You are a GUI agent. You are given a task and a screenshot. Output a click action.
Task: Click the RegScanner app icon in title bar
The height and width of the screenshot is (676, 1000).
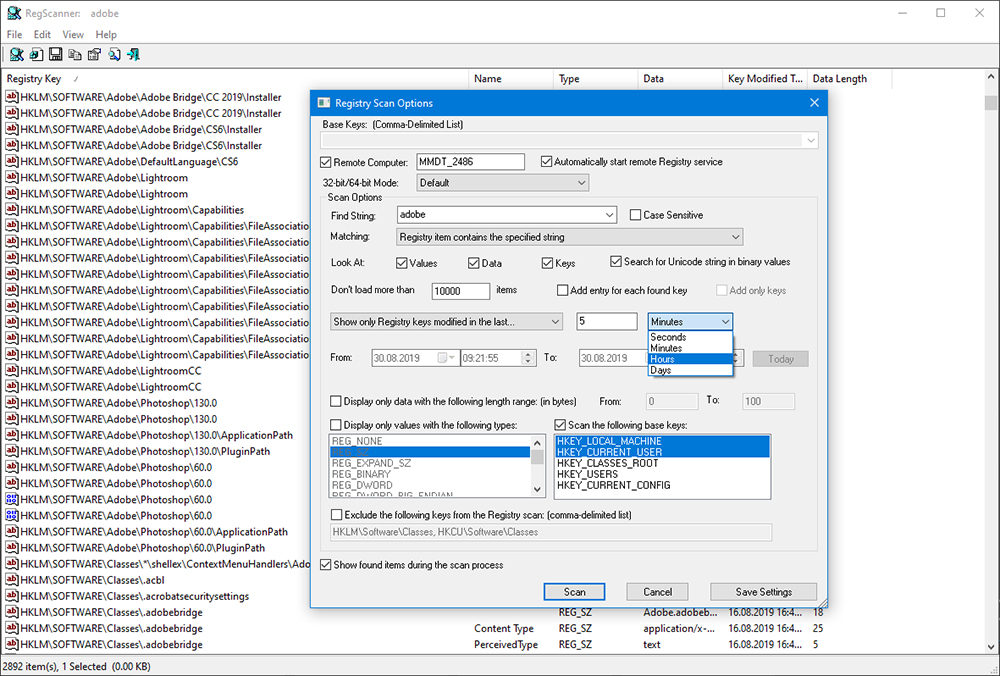[x=13, y=13]
